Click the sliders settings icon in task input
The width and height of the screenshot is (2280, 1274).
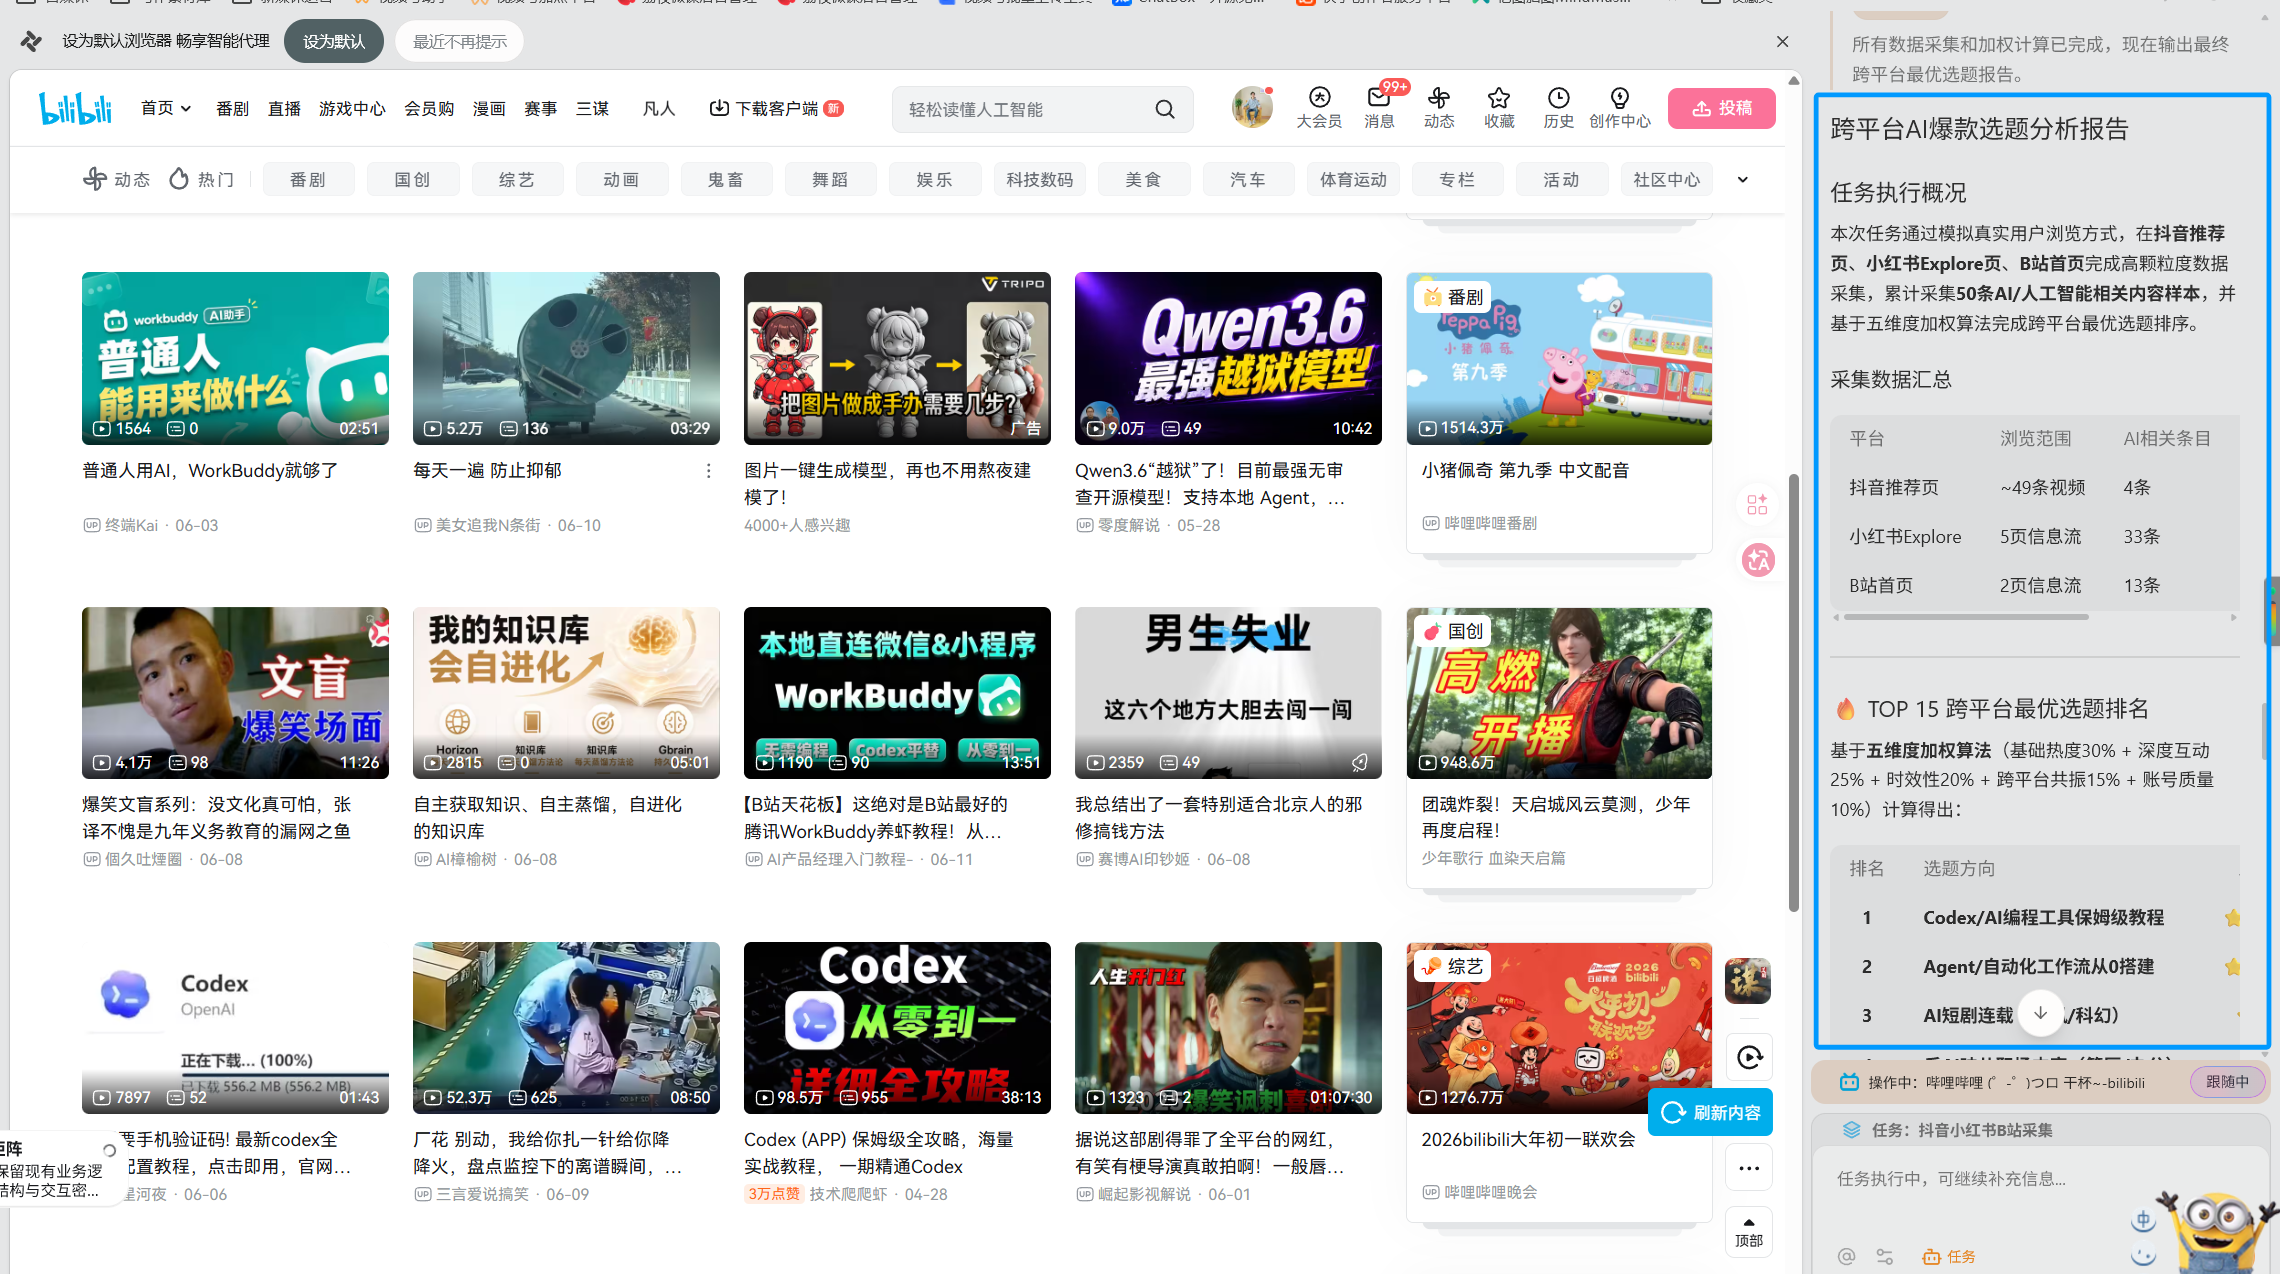coord(1885,1256)
